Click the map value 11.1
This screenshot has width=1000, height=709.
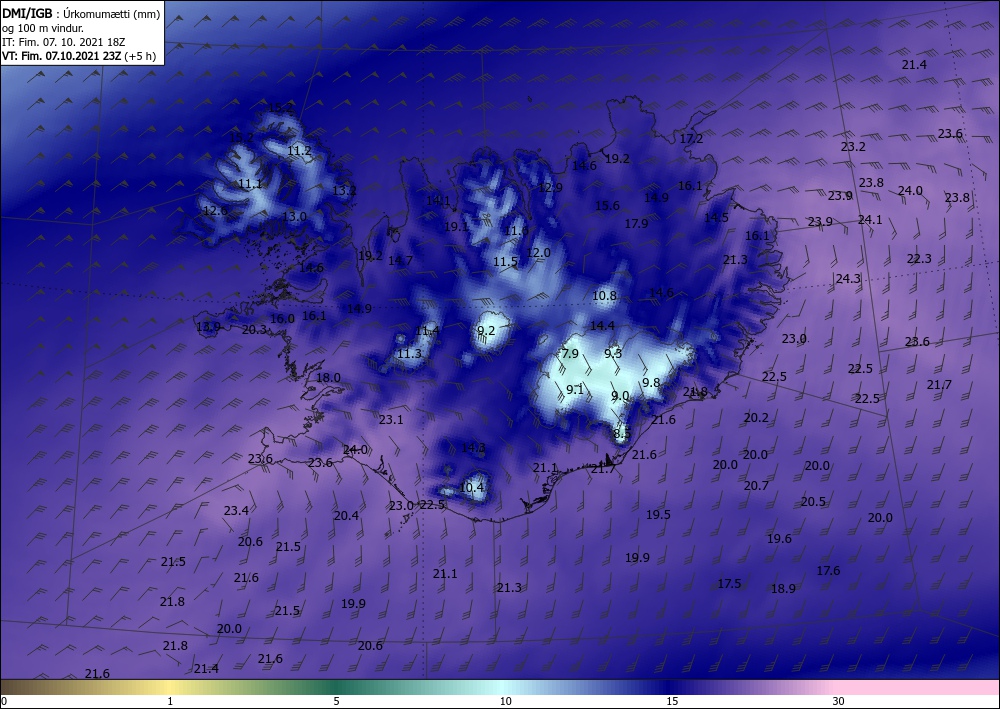tap(250, 184)
